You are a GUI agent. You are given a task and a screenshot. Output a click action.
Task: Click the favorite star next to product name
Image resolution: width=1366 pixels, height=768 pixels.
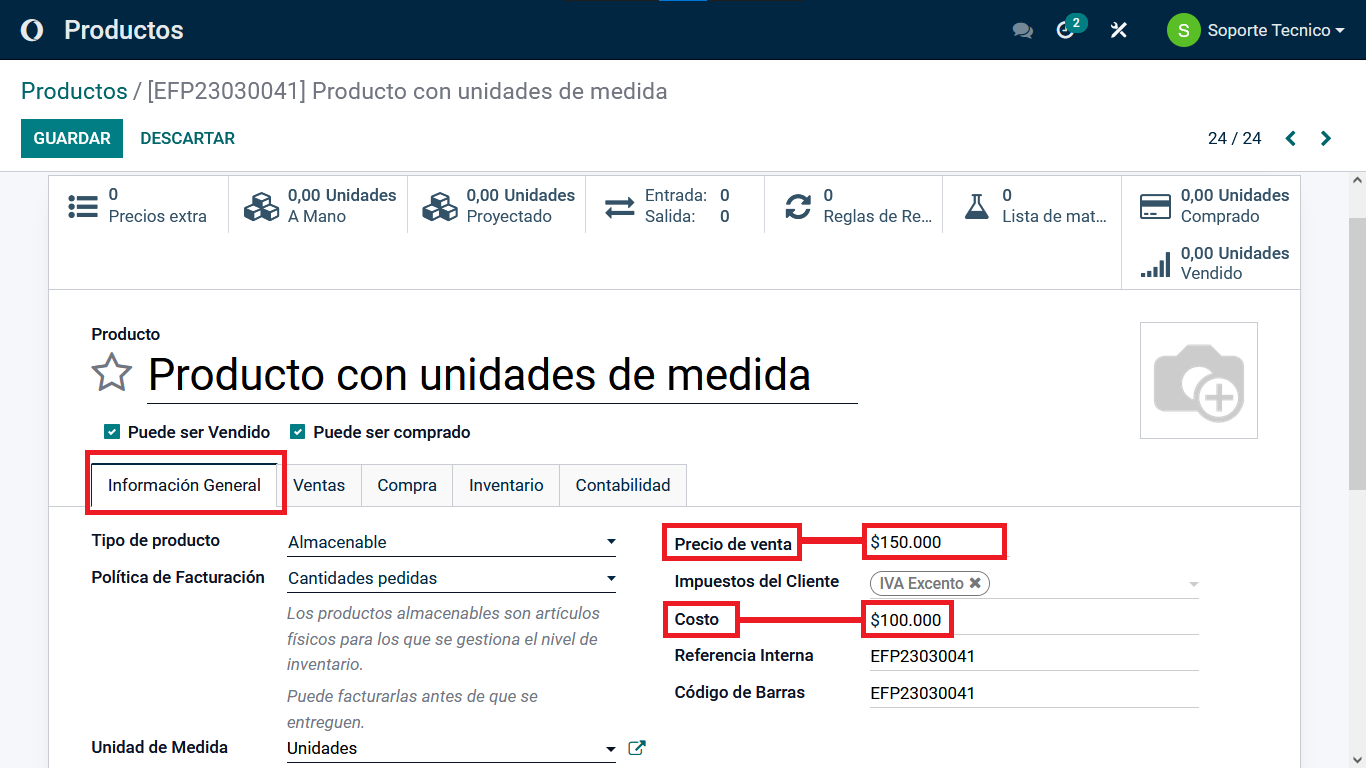pyautogui.click(x=112, y=374)
